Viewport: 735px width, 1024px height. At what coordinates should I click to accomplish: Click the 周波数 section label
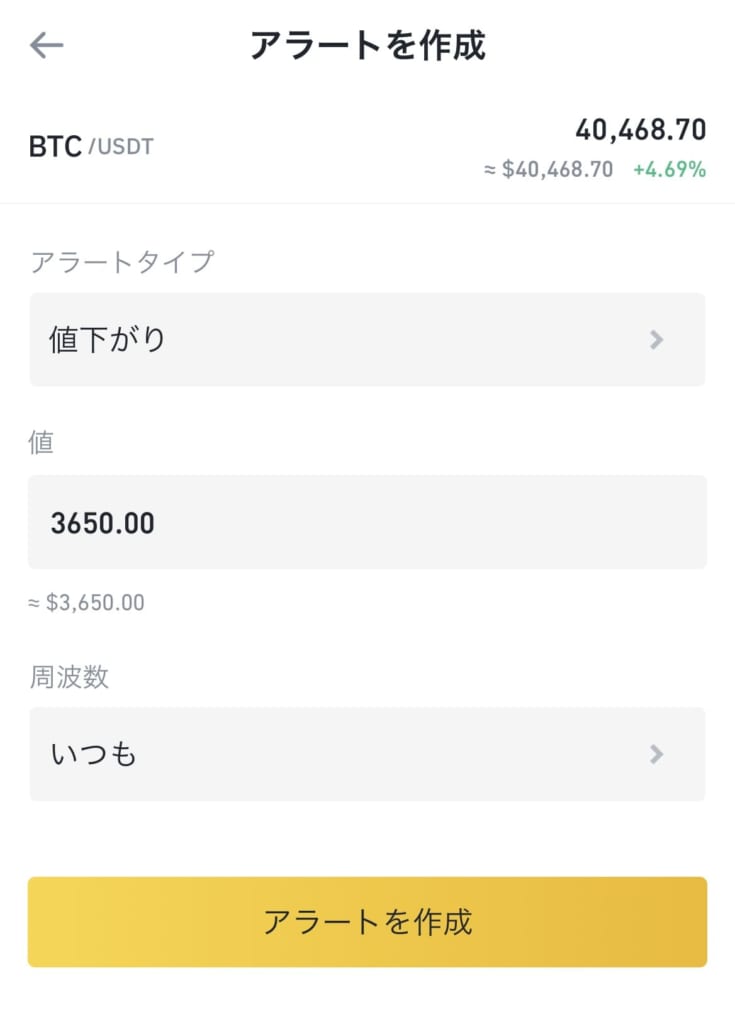69,677
